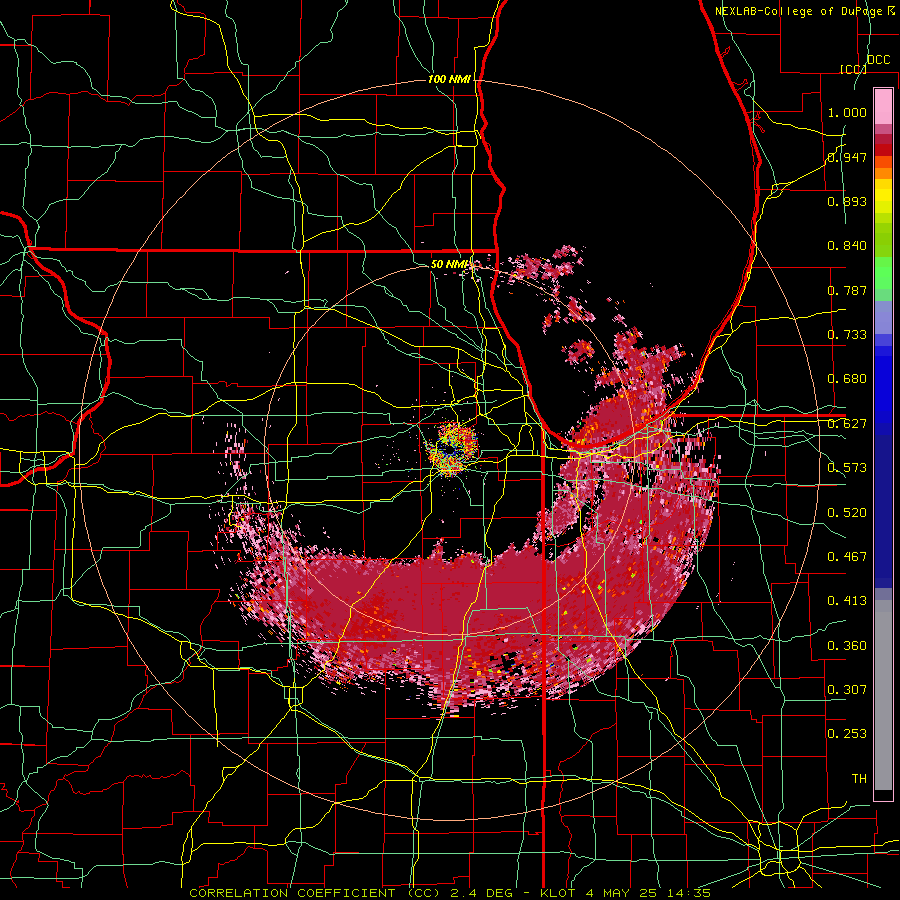Click the 0.893 scale value
Screen dimensions: 900x900
[x=847, y=201]
